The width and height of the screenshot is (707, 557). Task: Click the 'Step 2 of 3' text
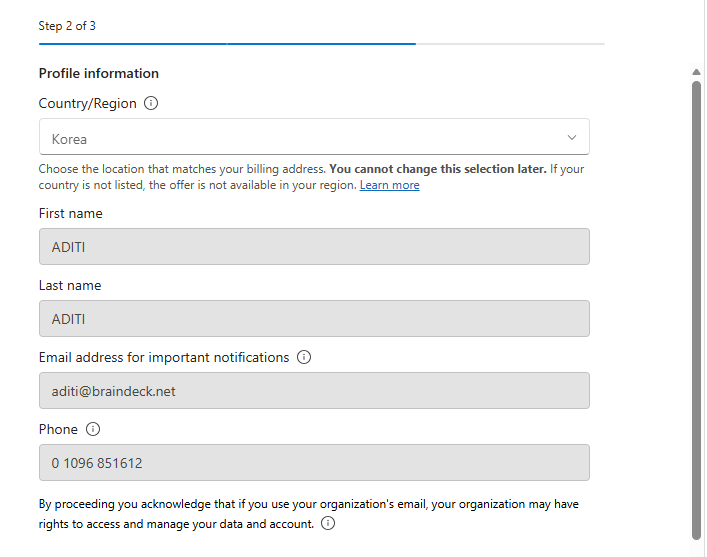[x=67, y=26]
